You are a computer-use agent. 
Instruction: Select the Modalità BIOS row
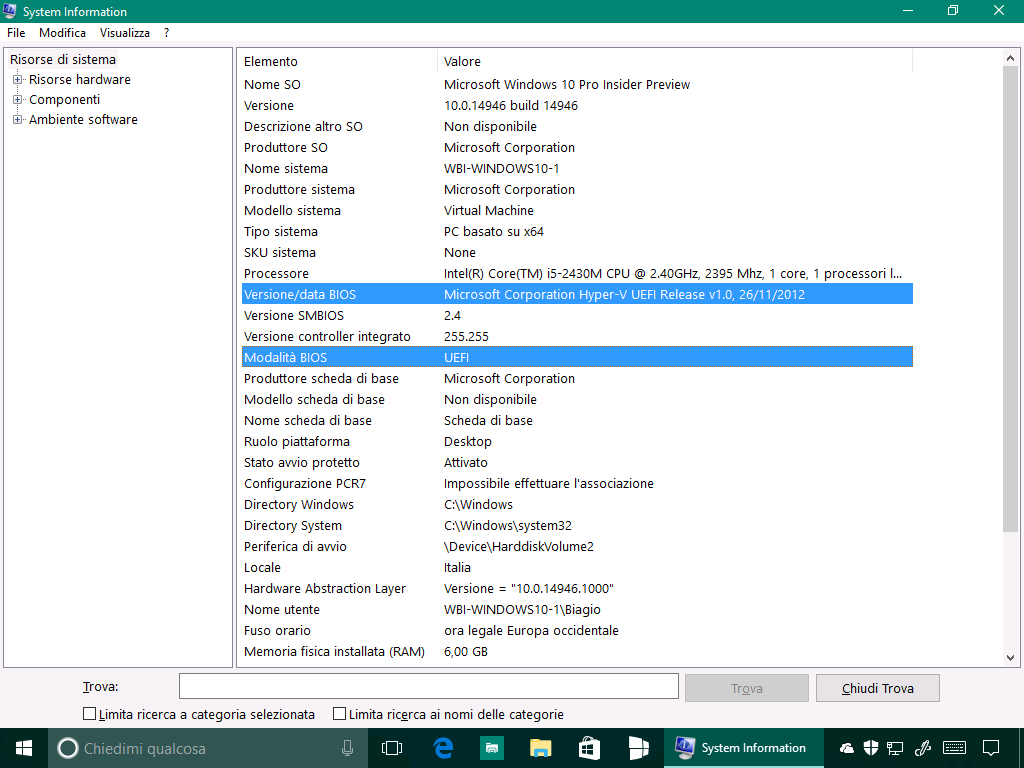[x=577, y=357]
